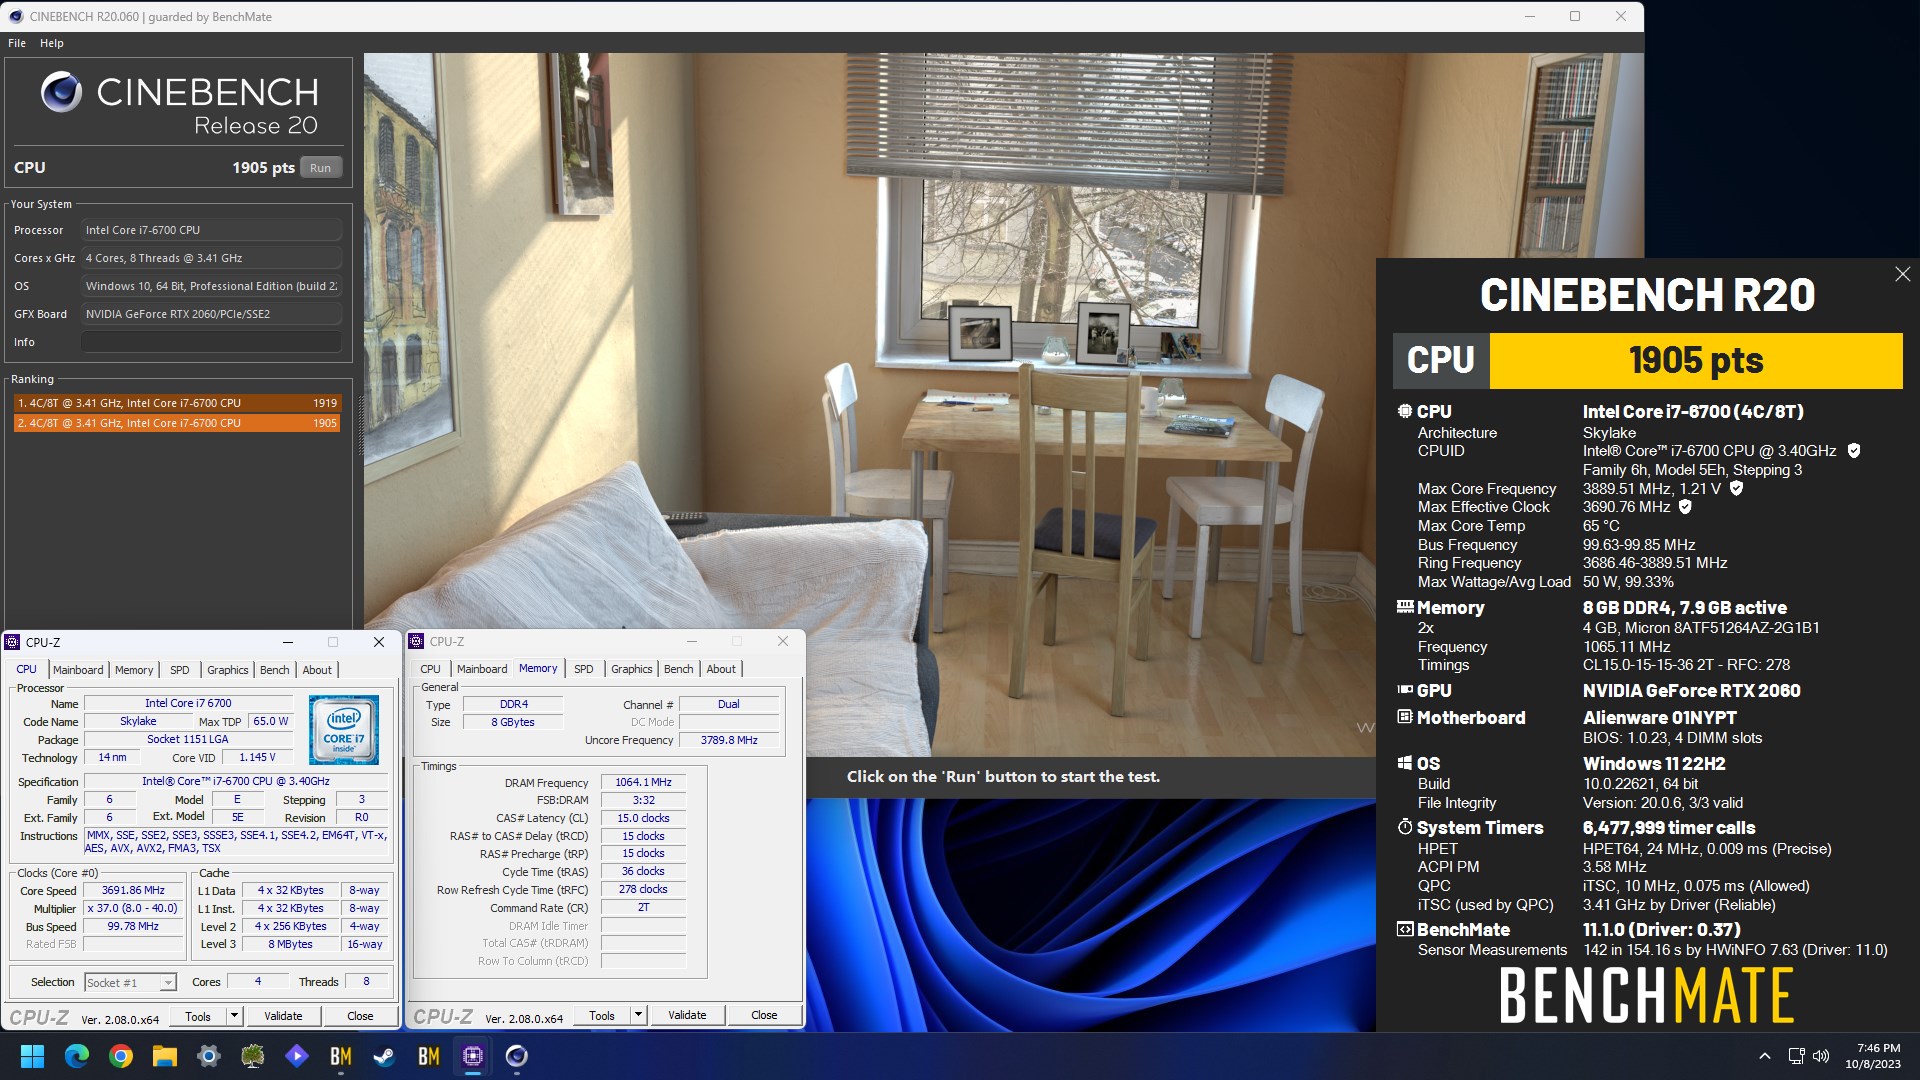1920x1080 pixels.
Task: Open the volume tray icon
Action: [x=1821, y=1056]
